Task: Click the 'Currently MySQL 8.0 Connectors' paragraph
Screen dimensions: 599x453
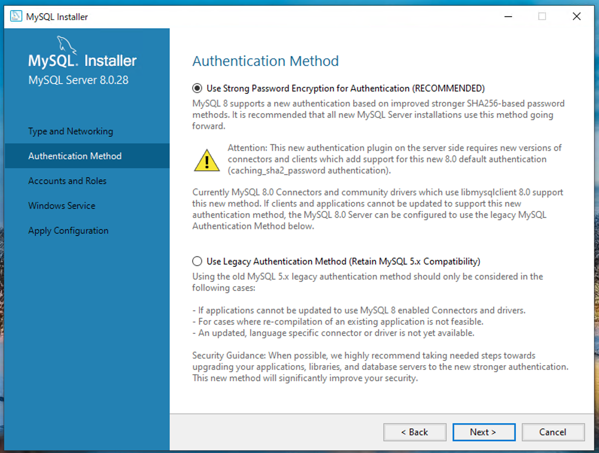Action: point(377,209)
